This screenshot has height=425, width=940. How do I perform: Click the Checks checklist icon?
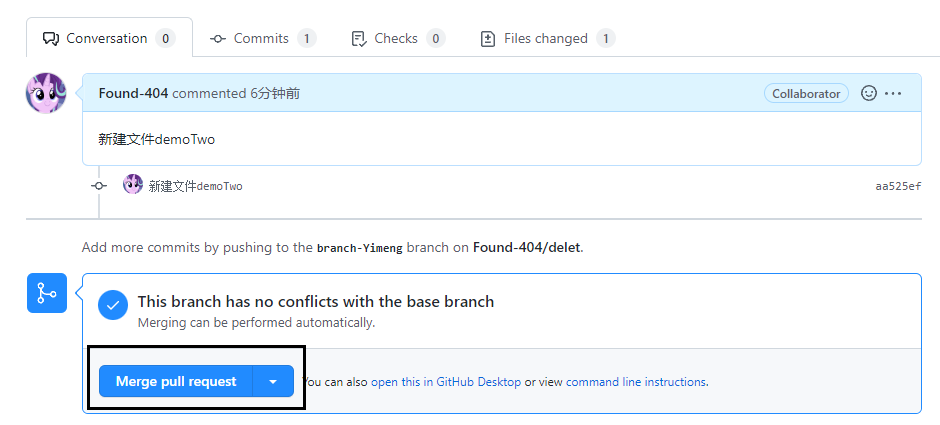(x=358, y=39)
